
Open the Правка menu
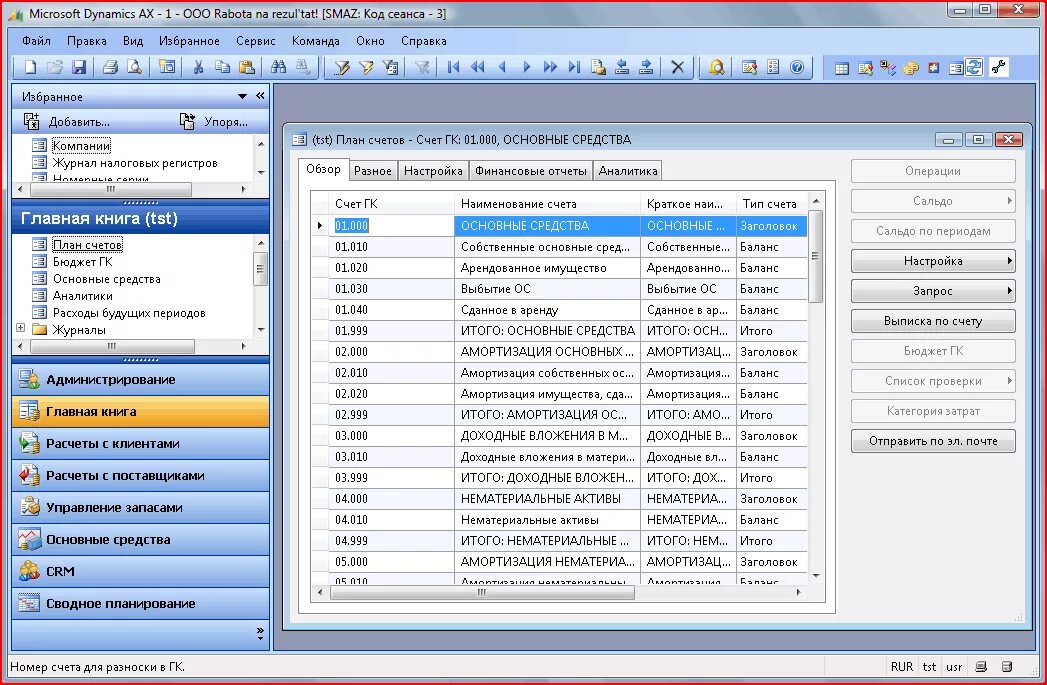87,41
